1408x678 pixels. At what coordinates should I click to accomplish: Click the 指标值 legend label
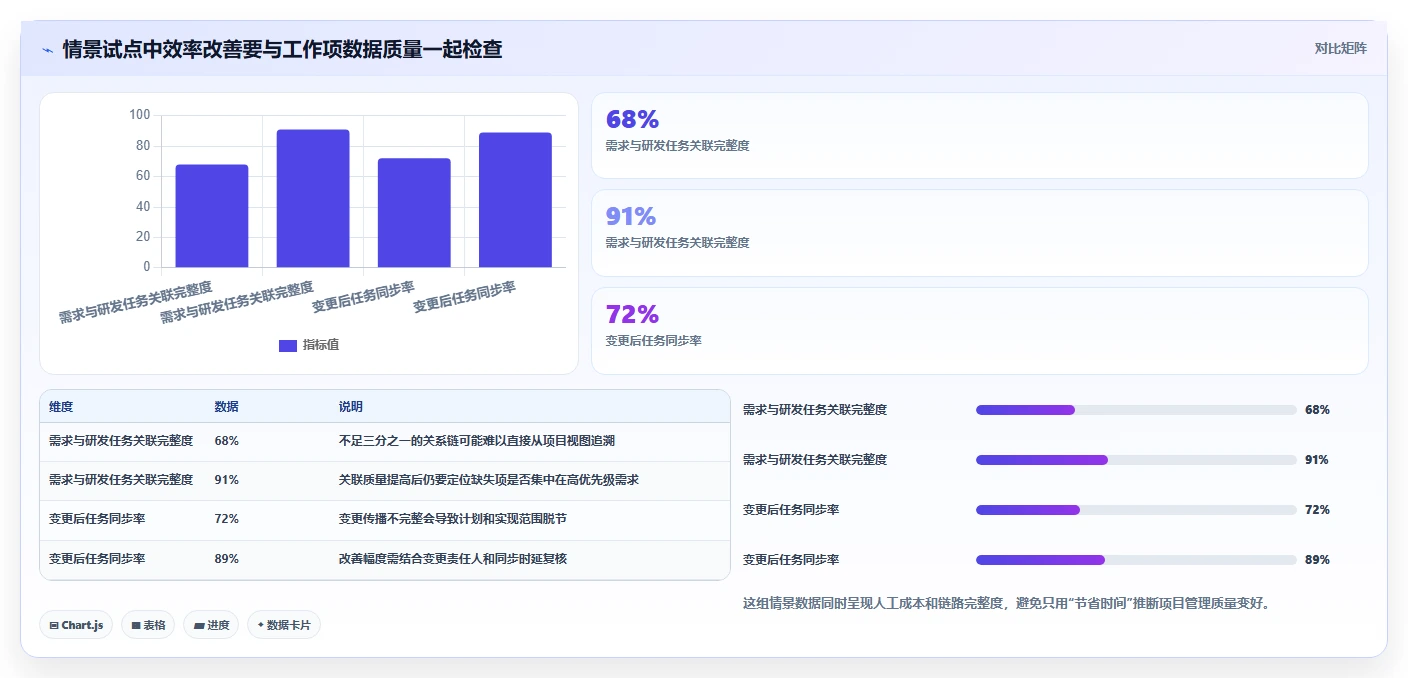point(321,345)
